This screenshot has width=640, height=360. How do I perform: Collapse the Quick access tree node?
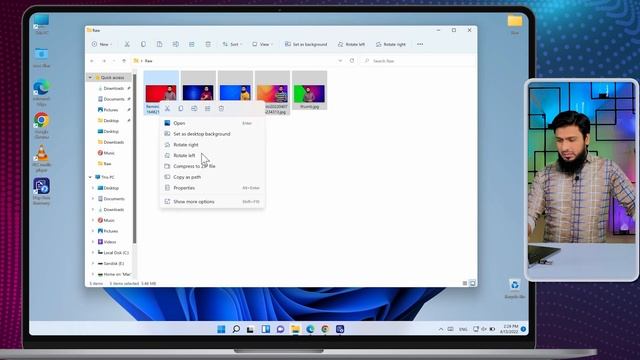(90, 77)
